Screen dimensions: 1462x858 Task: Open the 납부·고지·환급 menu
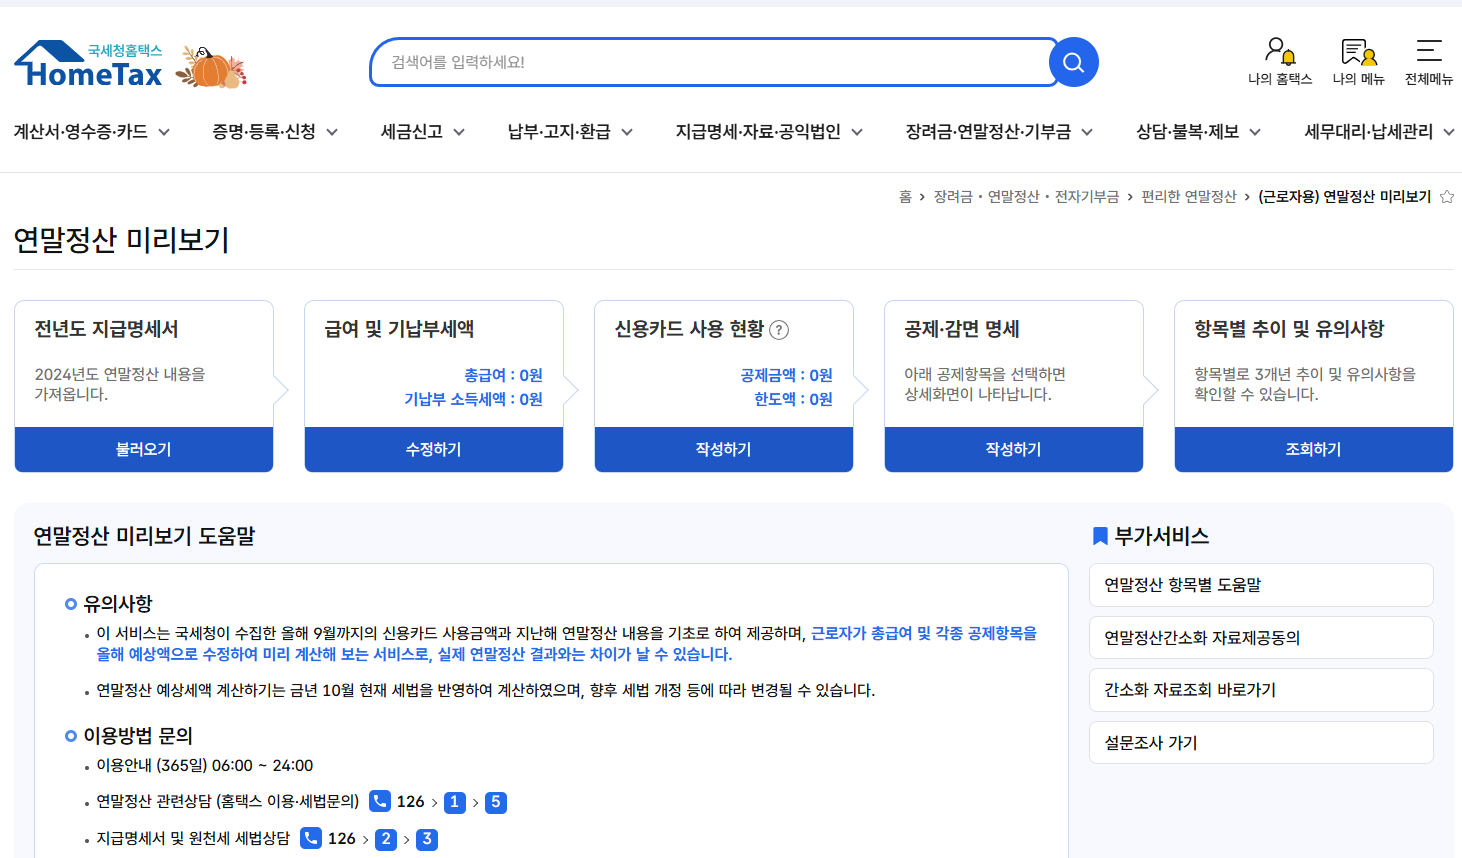(559, 131)
